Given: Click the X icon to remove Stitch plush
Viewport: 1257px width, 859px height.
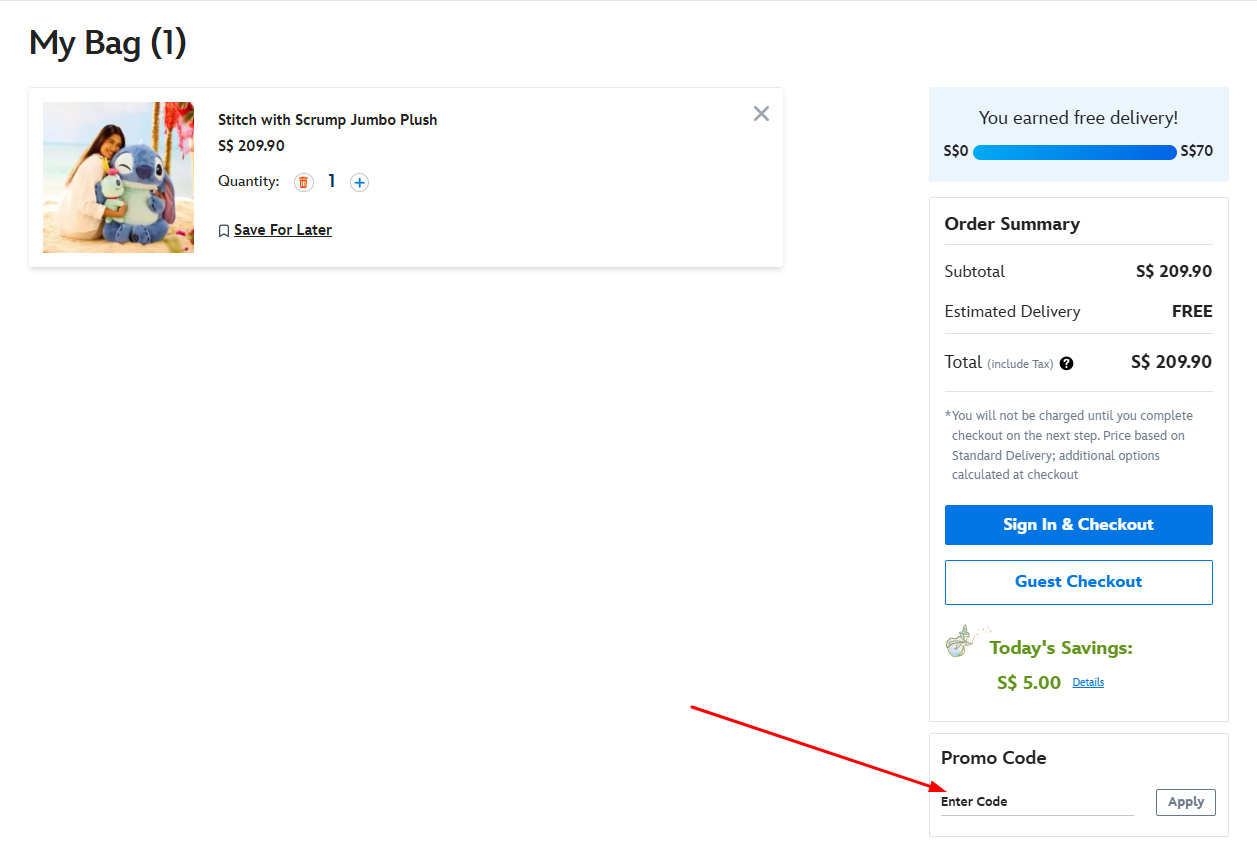Looking at the screenshot, I should point(761,113).
